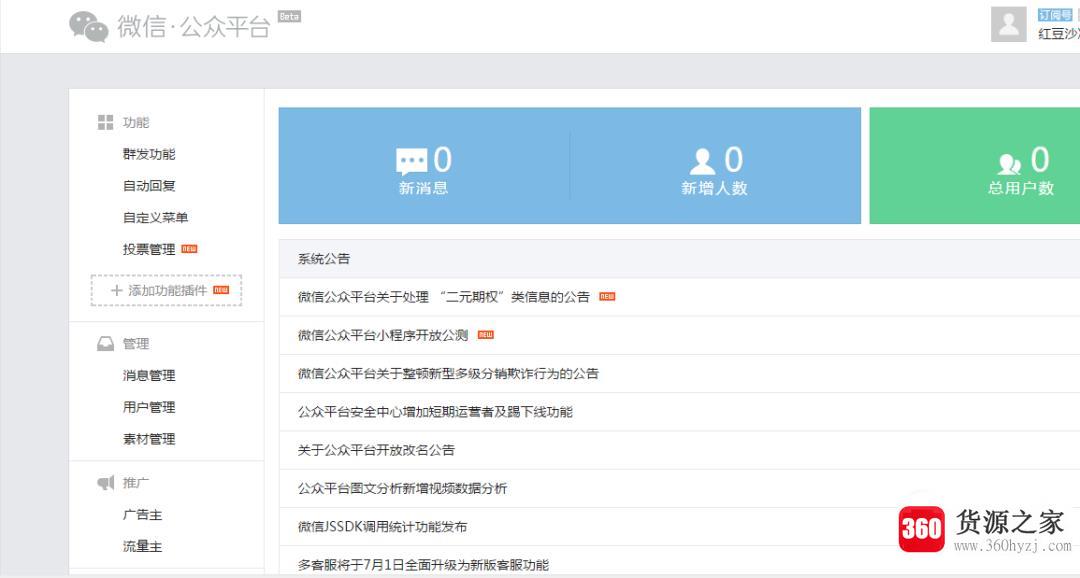Click the 管理 inbox tray icon
Image resolution: width=1080 pixels, height=578 pixels.
click(105, 344)
